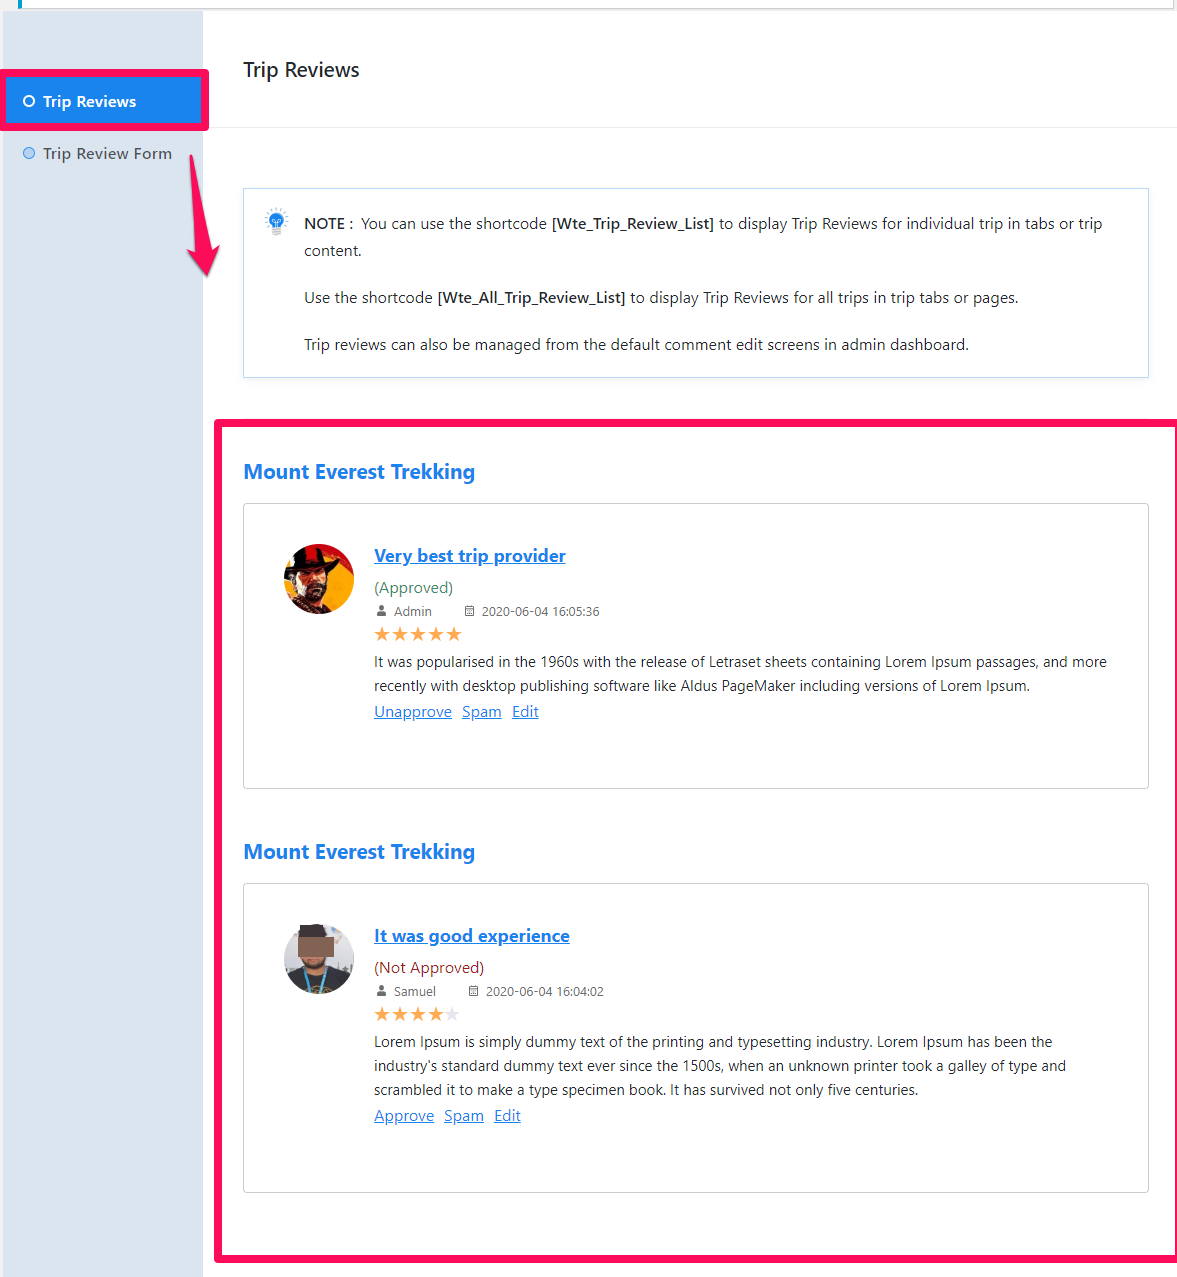Mark the Admin review as Spam
The width and height of the screenshot is (1177, 1277).
[482, 712]
